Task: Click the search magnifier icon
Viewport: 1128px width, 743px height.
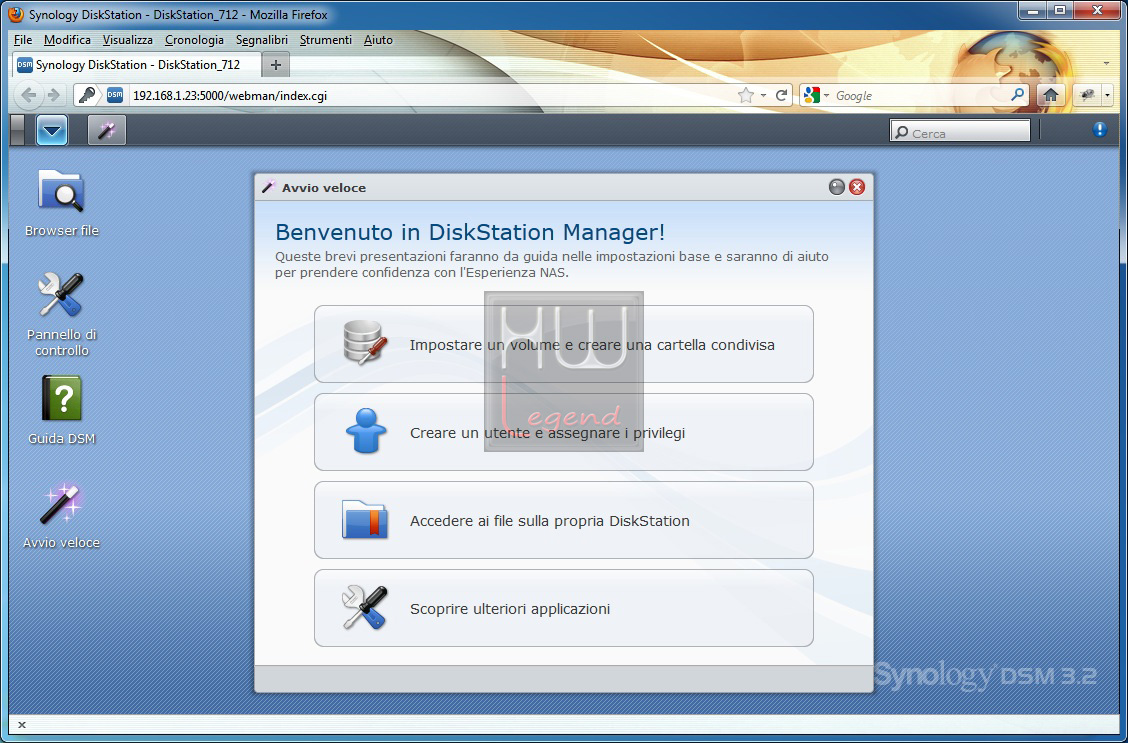Action: click(1018, 95)
